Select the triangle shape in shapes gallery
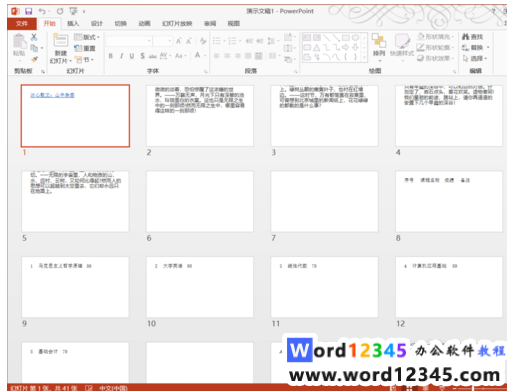The image size is (510, 391). pyautogui.click(x=317, y=47)
